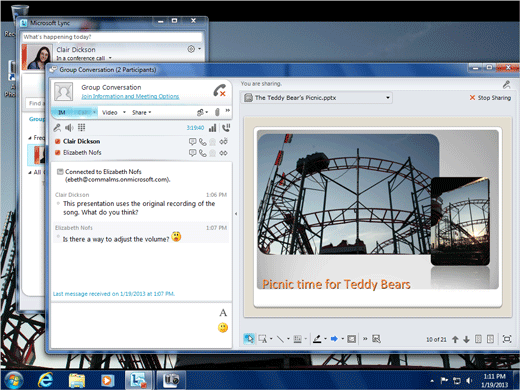This screenshot has width=520, height=390.
Task: Open Internet Explorer from taskbar
Action: point(45,380)
